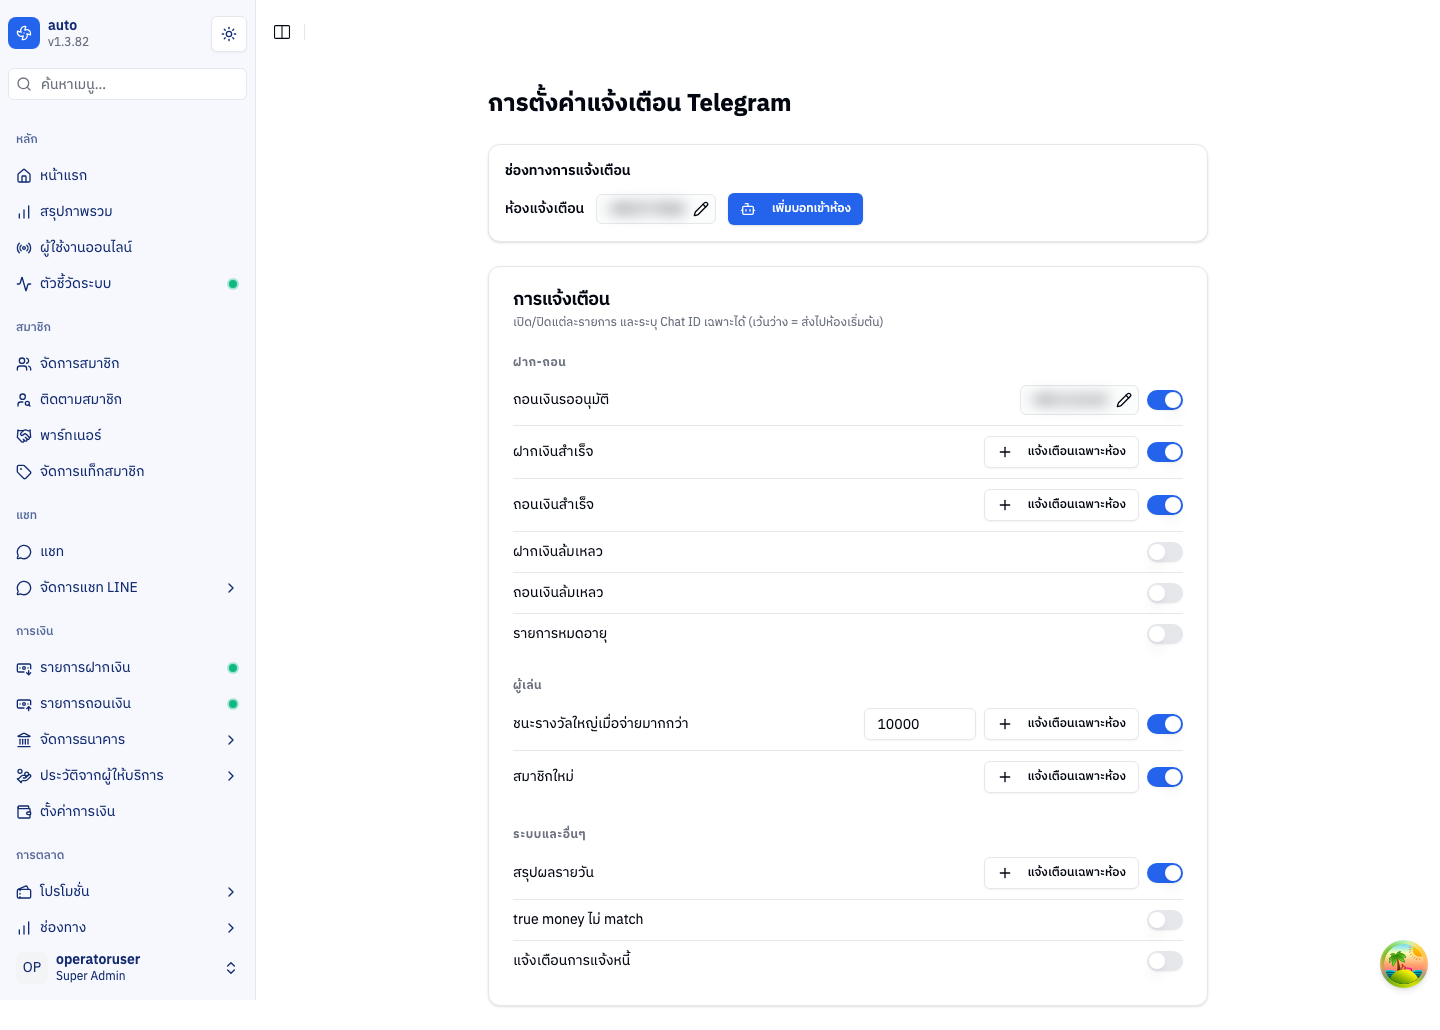This screenshot has width=1440, height=1030.
Task: Click the ค้นหาเมนู search field
Action: 127,84
